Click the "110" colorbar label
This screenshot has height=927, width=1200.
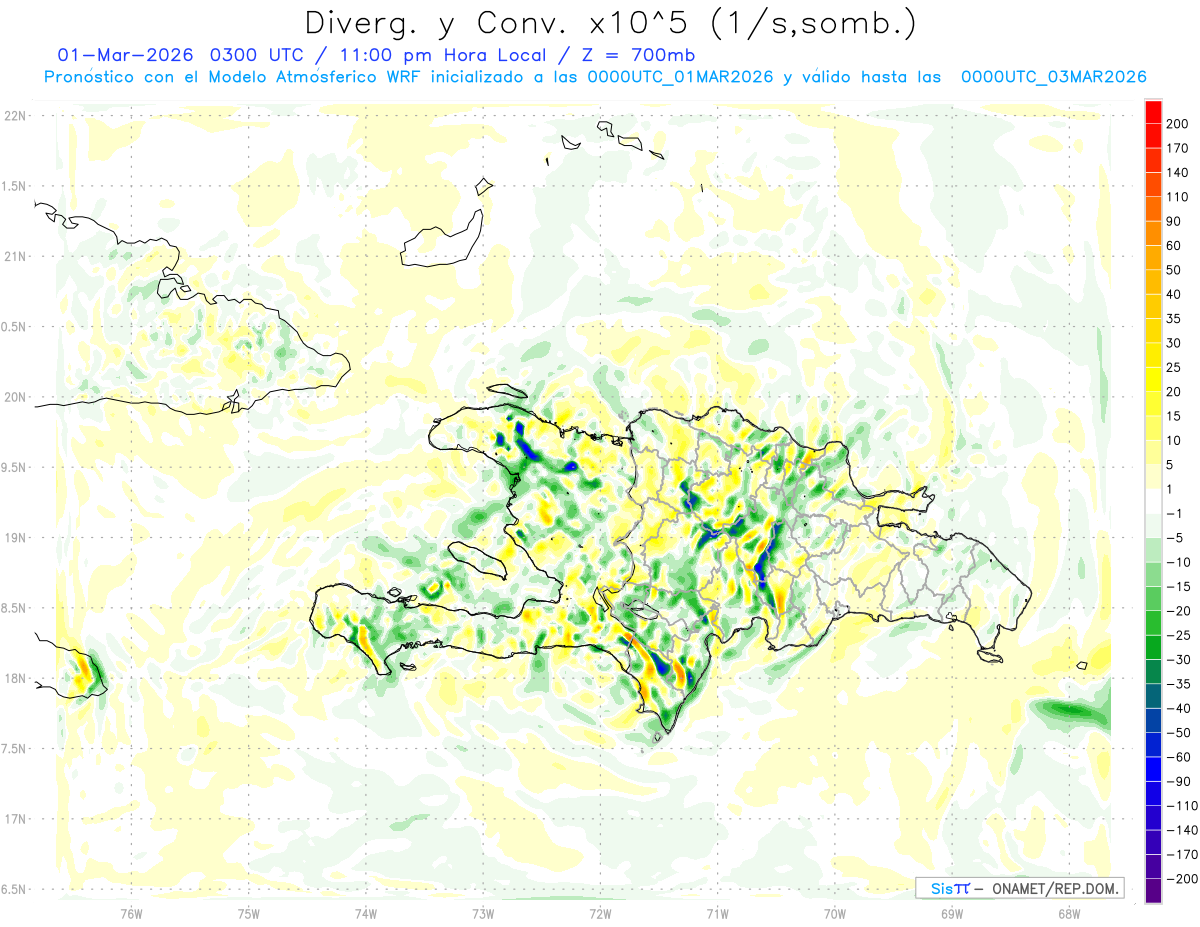[x=1177, y=197]
